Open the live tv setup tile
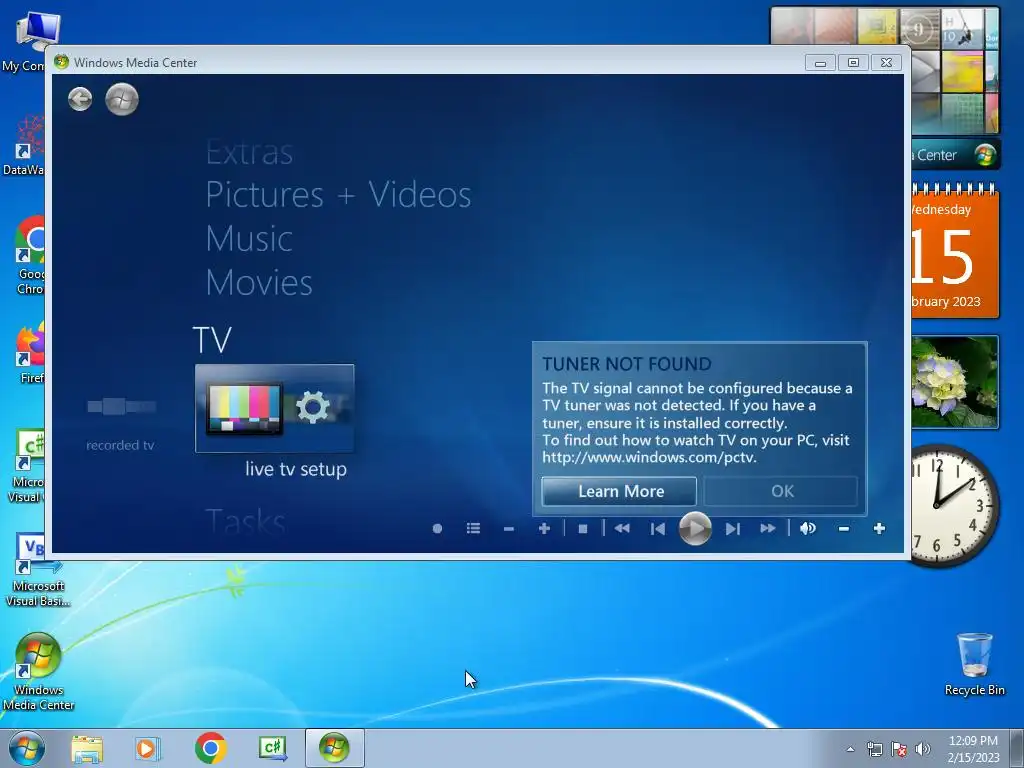Screen dimensions: 1024x768 coord(275,409)
